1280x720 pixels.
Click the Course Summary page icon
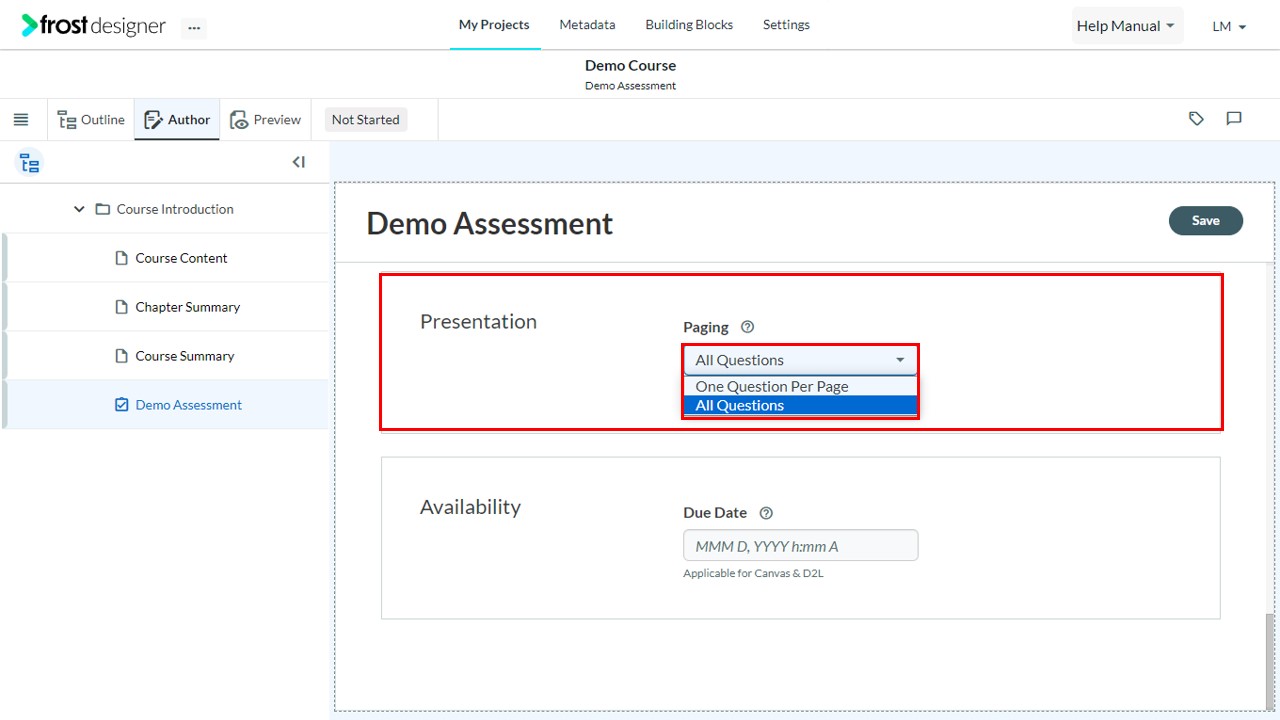[x=122, y=356]
